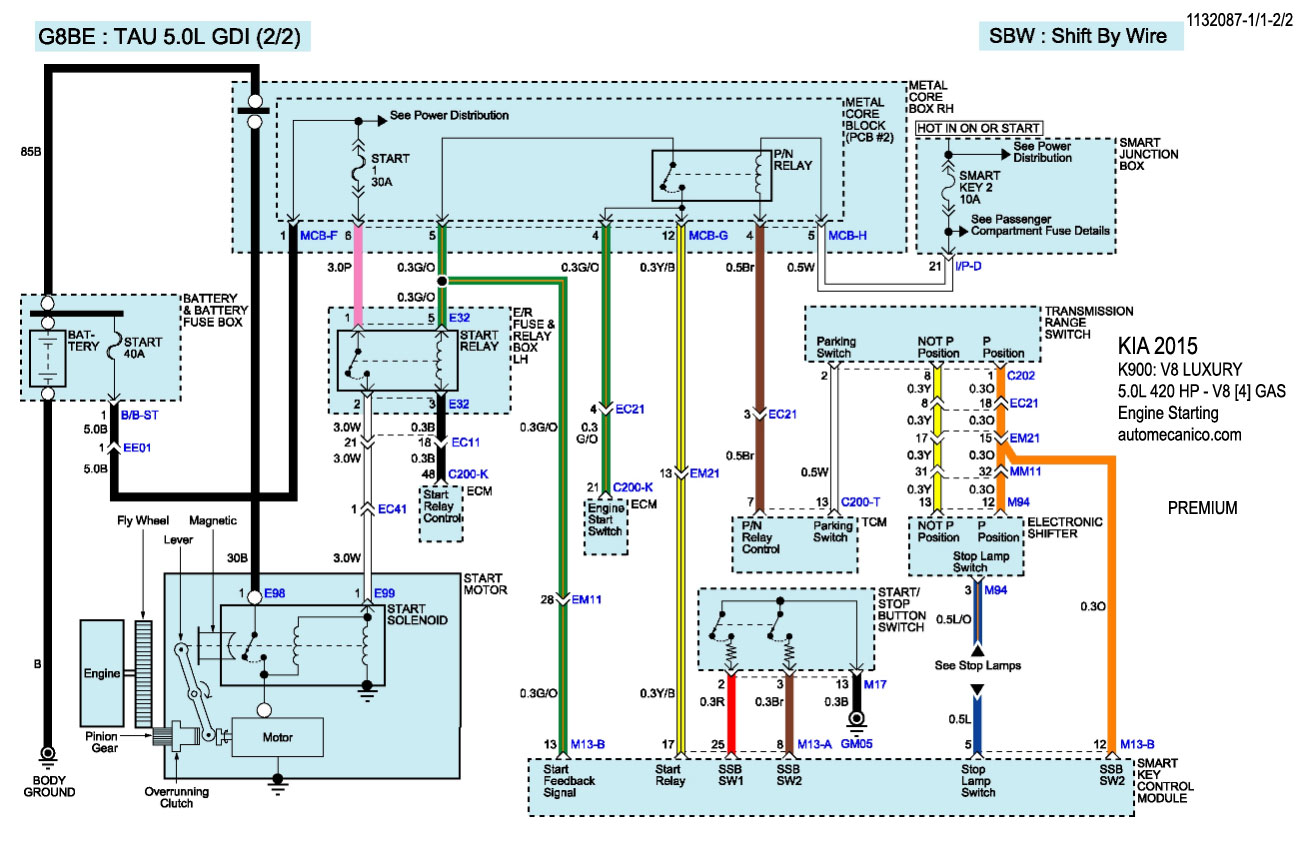This screenshot has width=1306, height=848.
Task: Select the GM05 ground point symbol
Action: [856, 719]
